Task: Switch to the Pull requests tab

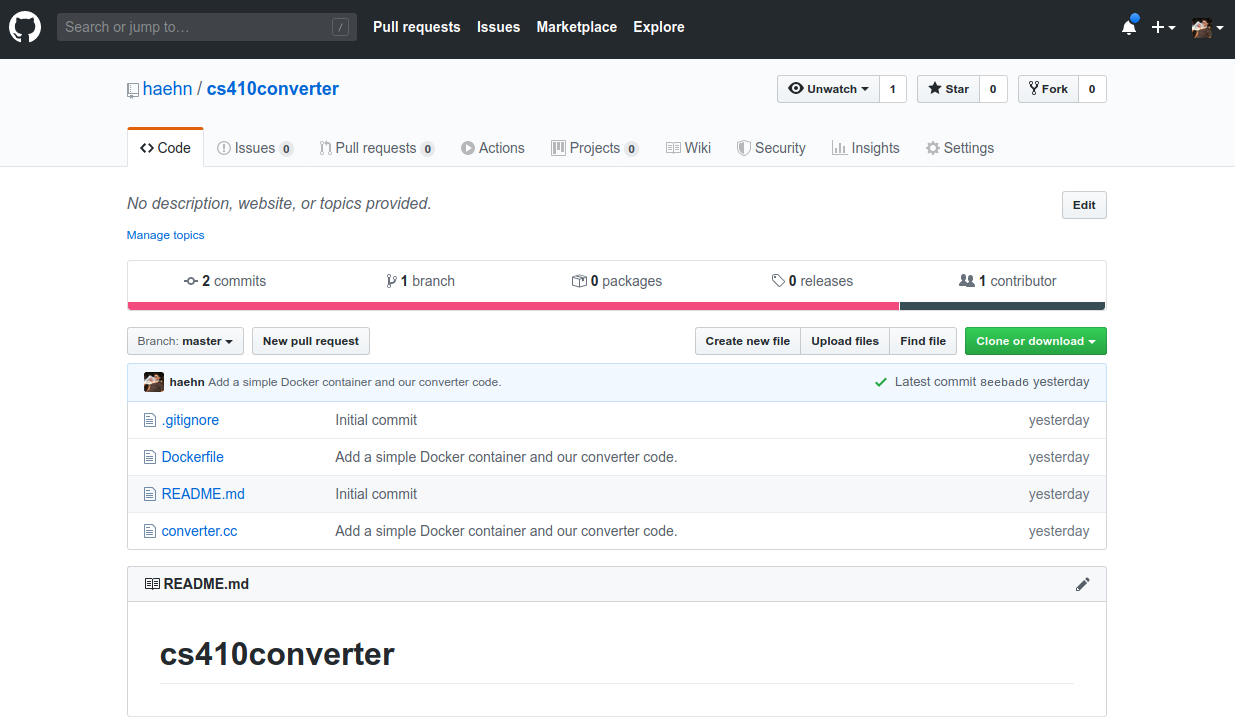Action: click(377, 148)
